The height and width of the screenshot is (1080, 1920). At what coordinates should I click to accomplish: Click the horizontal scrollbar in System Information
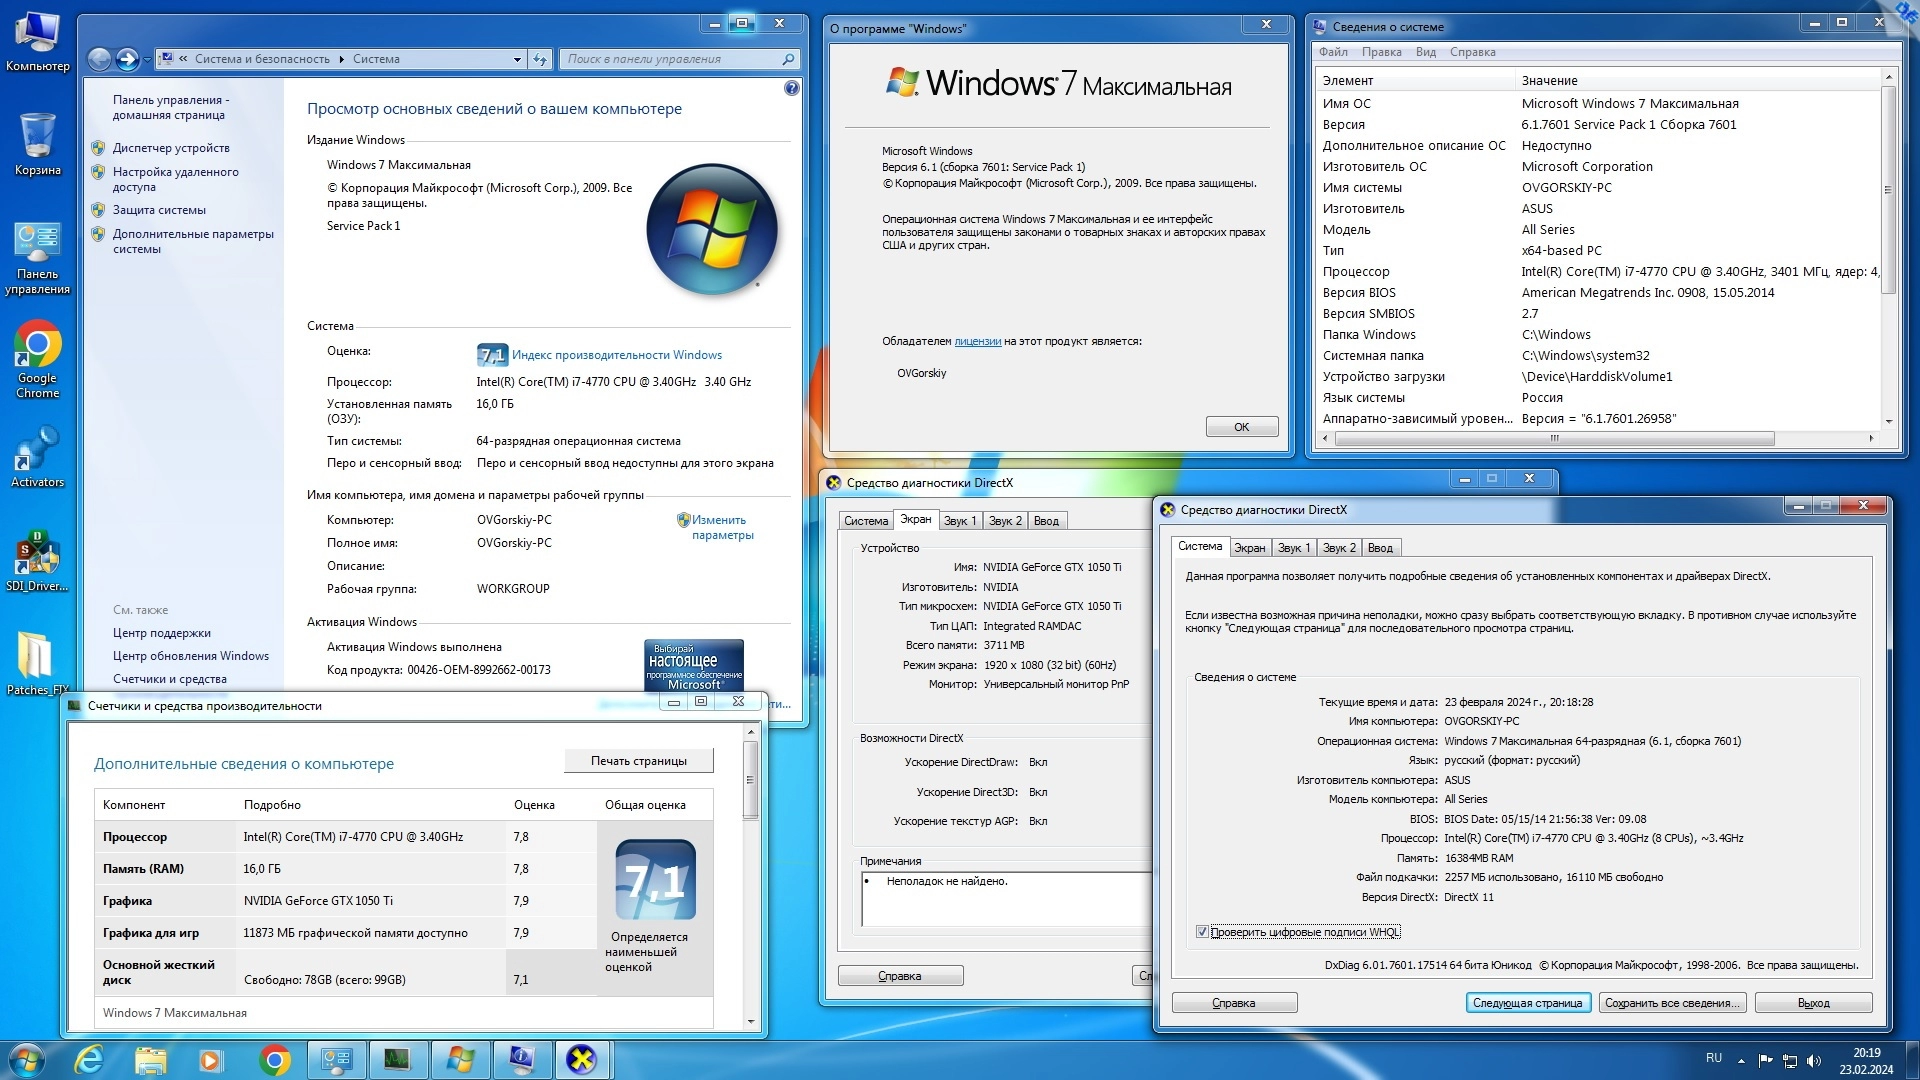pyautogui.click(x=1554, y=438)
